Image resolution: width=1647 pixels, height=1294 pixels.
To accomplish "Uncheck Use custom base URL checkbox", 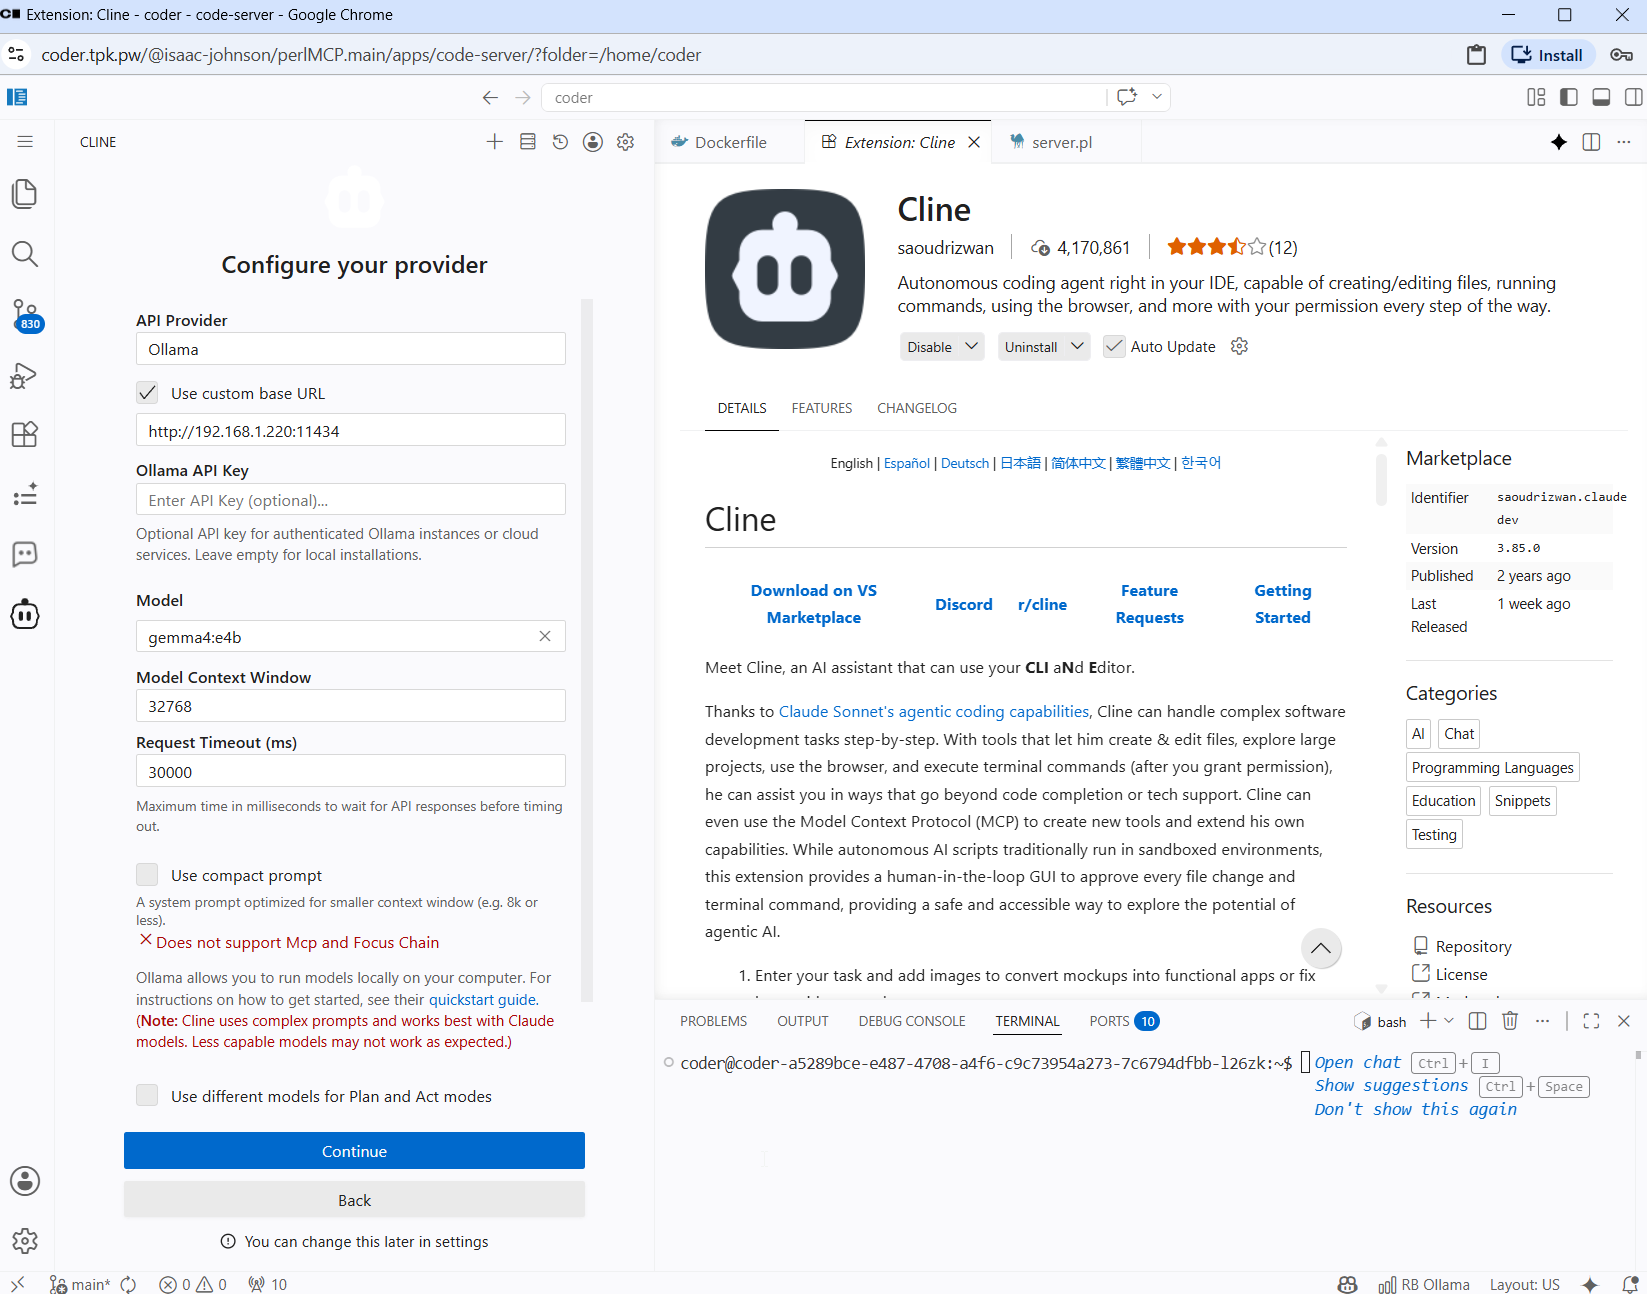I will click(147, 393).
